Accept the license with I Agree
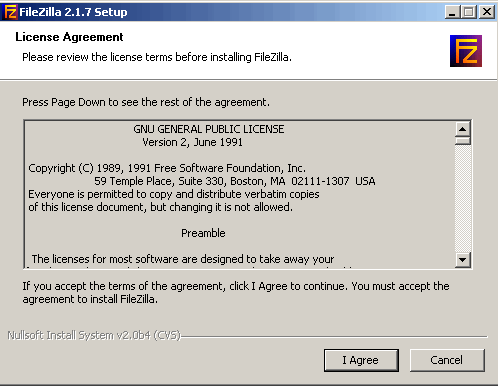Screen dimensions: 498x386 coord(361,360)
